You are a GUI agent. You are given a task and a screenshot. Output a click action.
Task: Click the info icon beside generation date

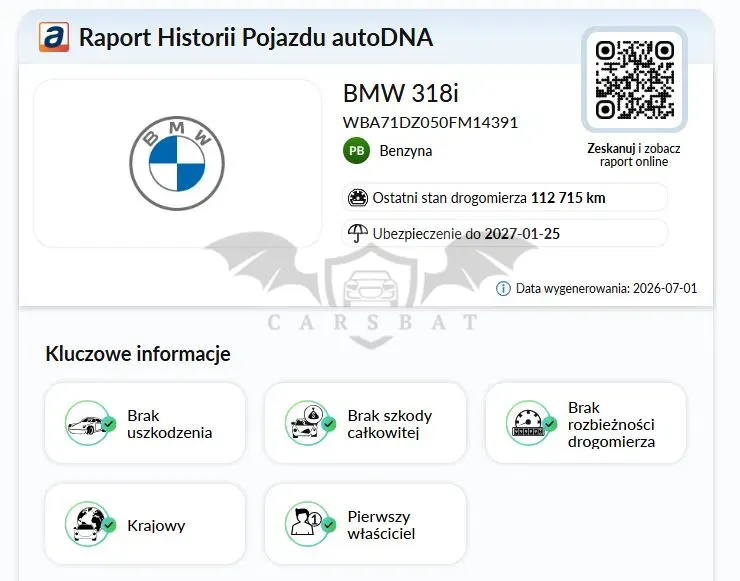coord(503,288)
